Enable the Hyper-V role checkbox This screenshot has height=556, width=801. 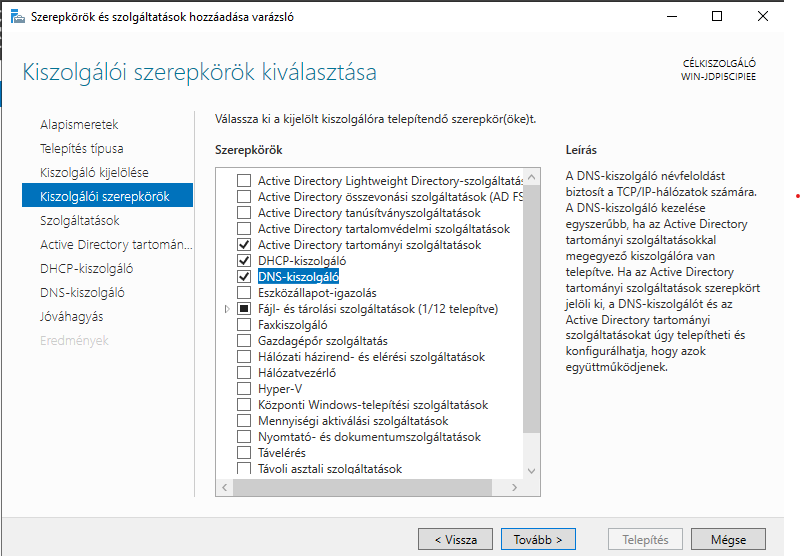tap(243, 389)
